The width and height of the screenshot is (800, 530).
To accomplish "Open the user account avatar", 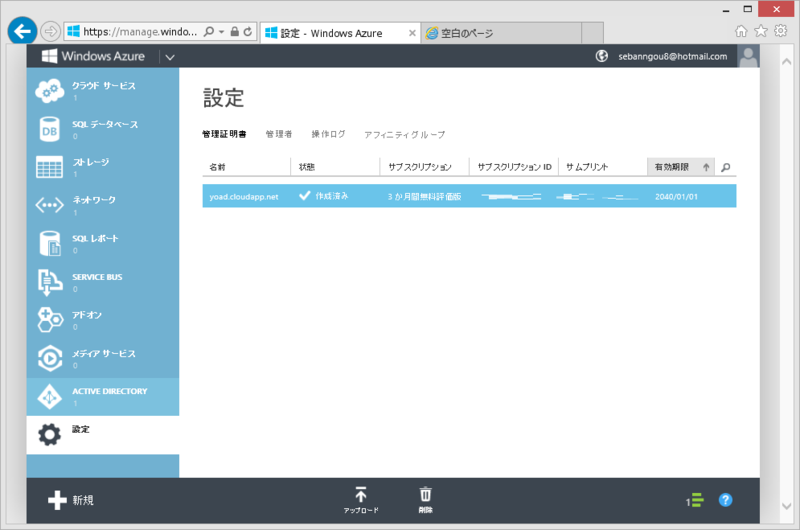I will [748, 56].
